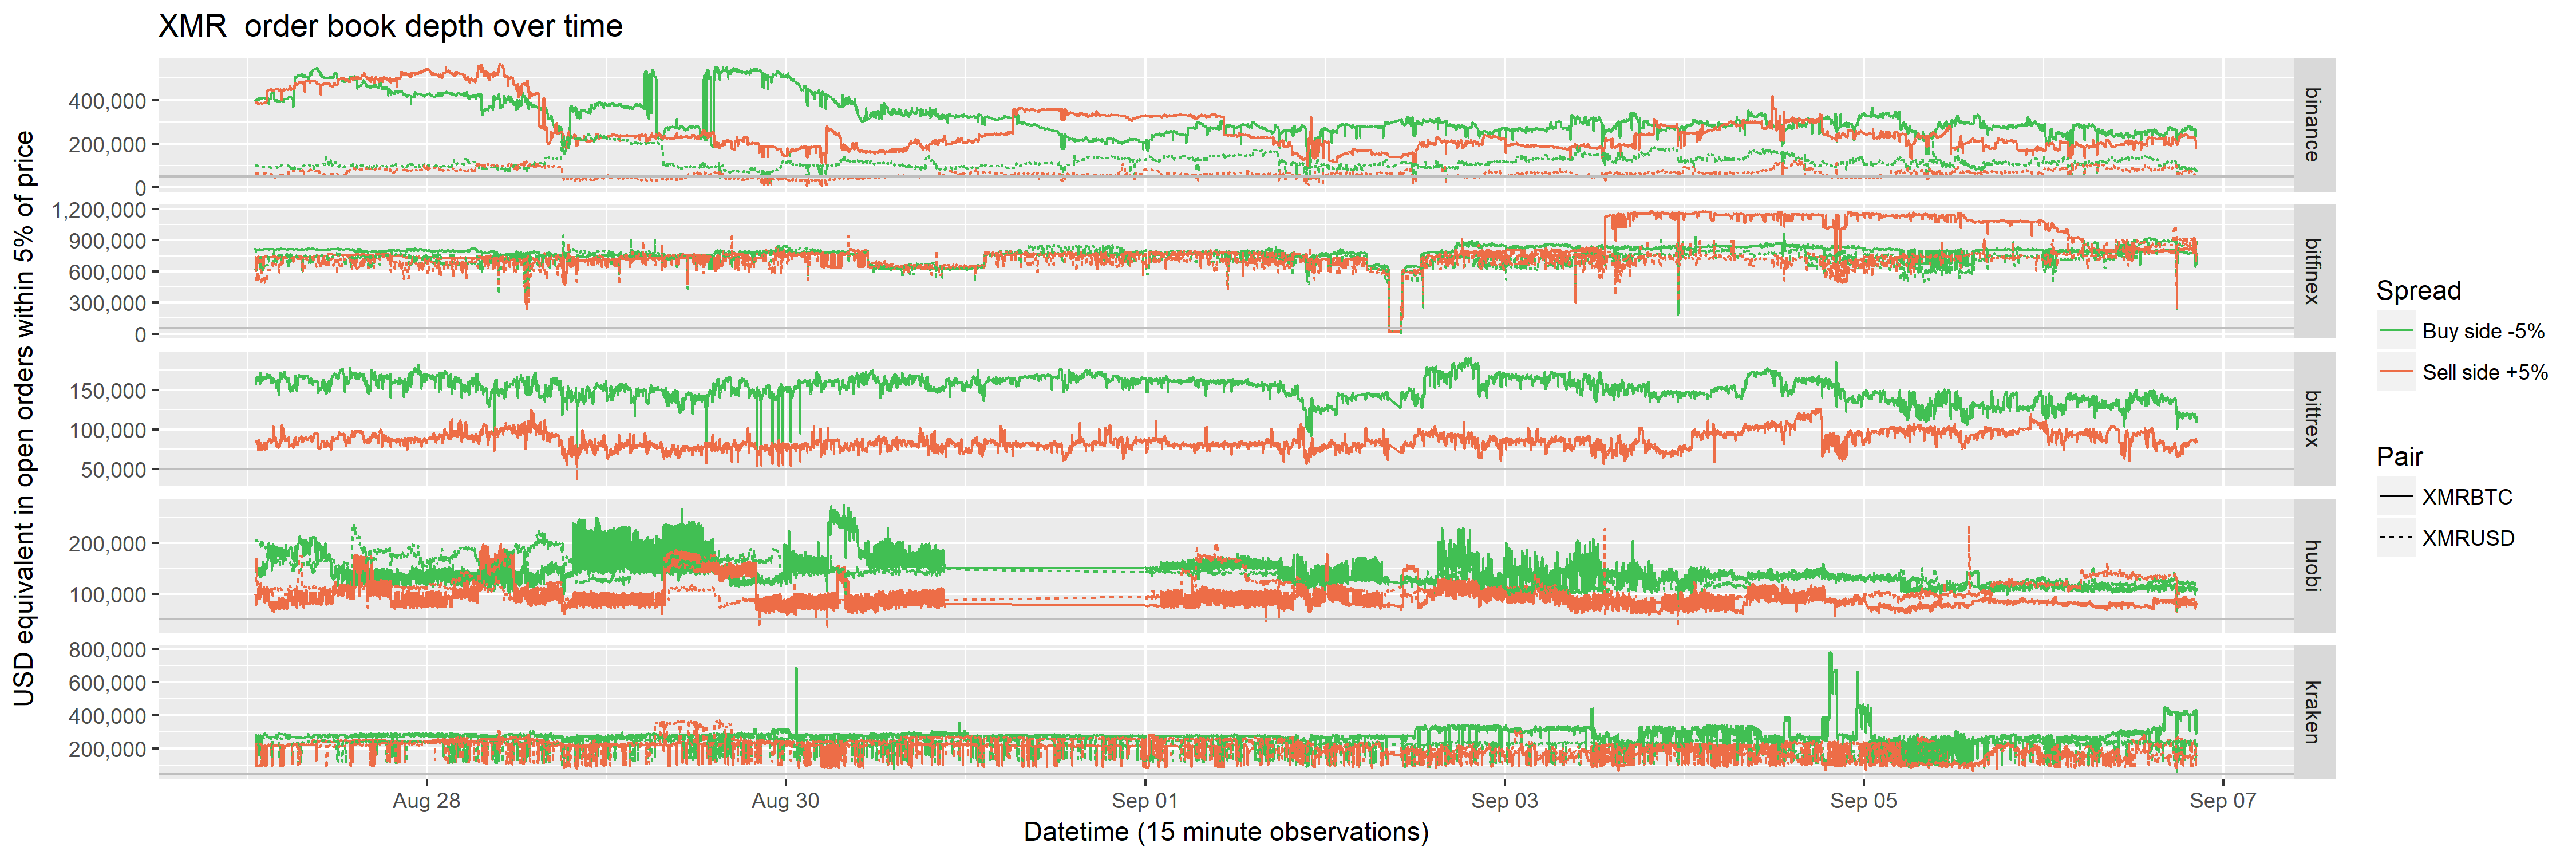Screen dimensions: 2576x859
Task: Click the 'Buy side -5%' legend text
Action: pos(2483,331)
